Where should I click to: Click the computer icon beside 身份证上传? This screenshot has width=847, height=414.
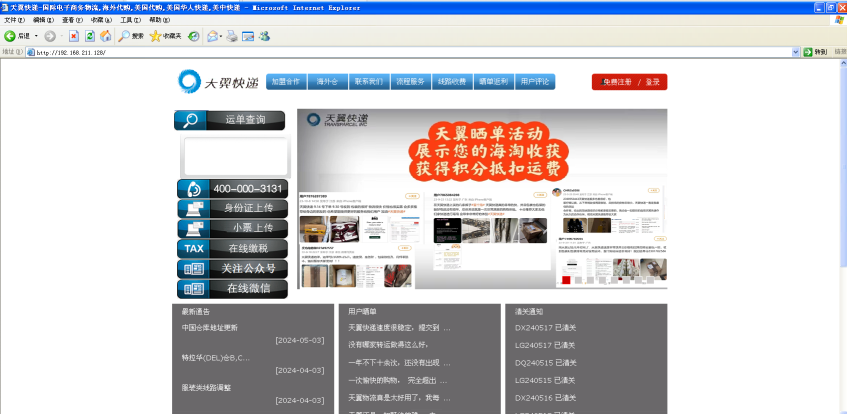coord(193,209)
